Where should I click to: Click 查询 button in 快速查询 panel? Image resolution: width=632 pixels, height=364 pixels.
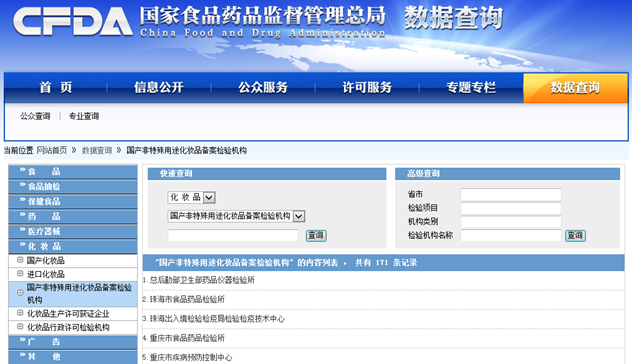click(316, 235)
